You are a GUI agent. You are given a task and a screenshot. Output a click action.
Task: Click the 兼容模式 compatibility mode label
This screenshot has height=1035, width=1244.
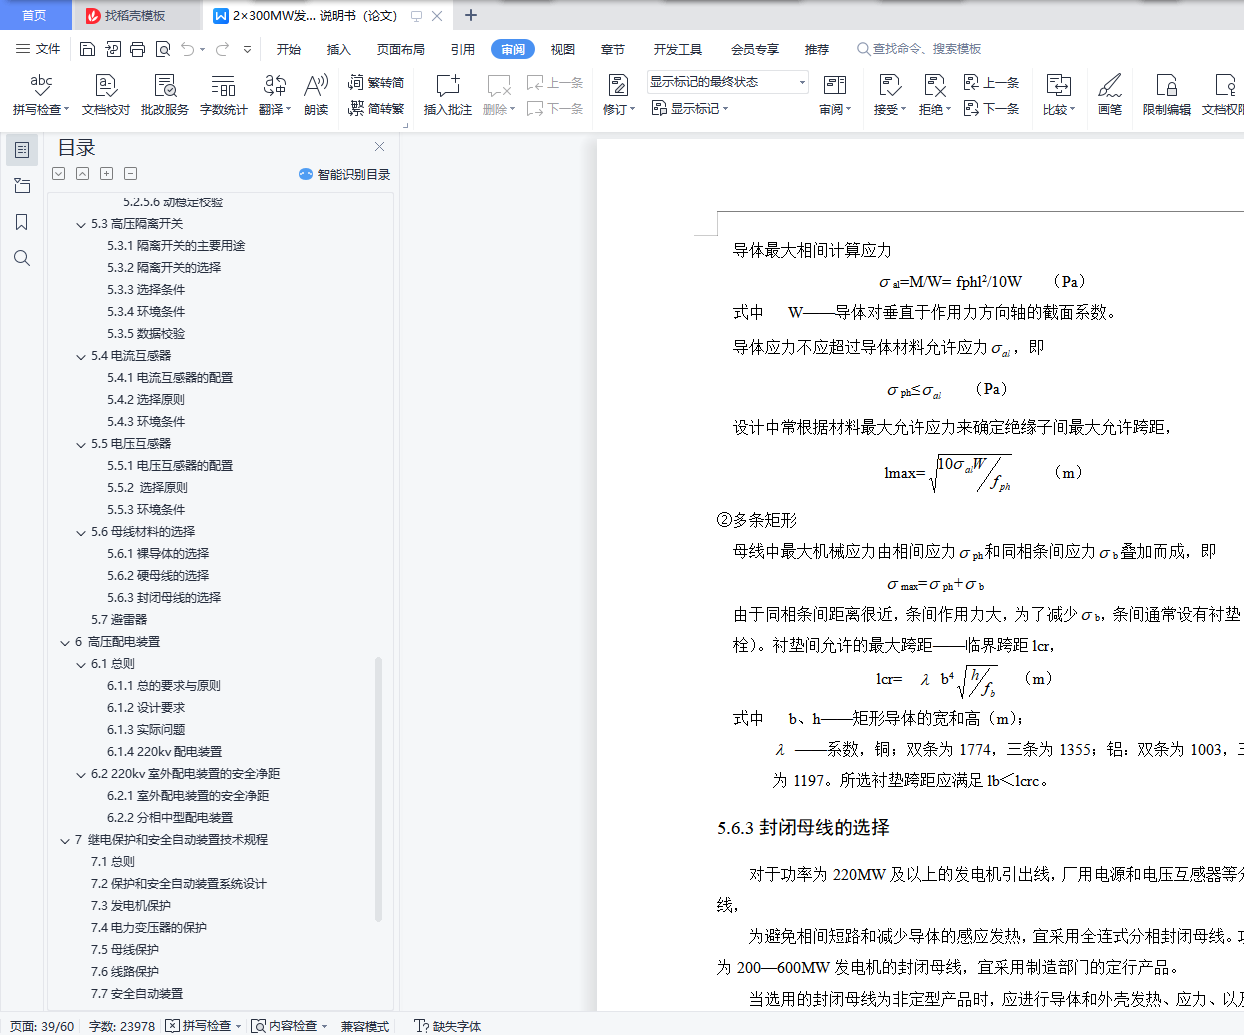[x=365, y=1026]
